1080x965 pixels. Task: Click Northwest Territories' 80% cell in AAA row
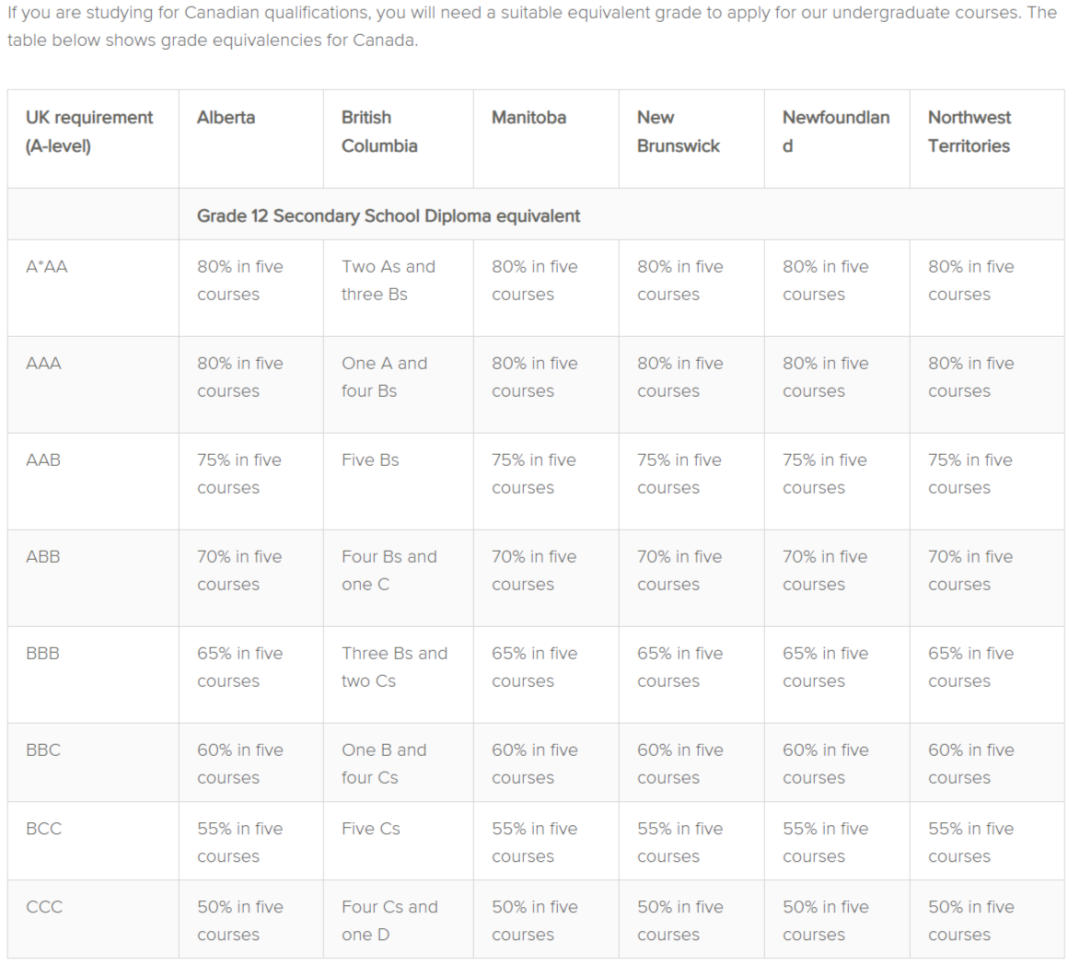pyautogui.click(x=987, y=384)
